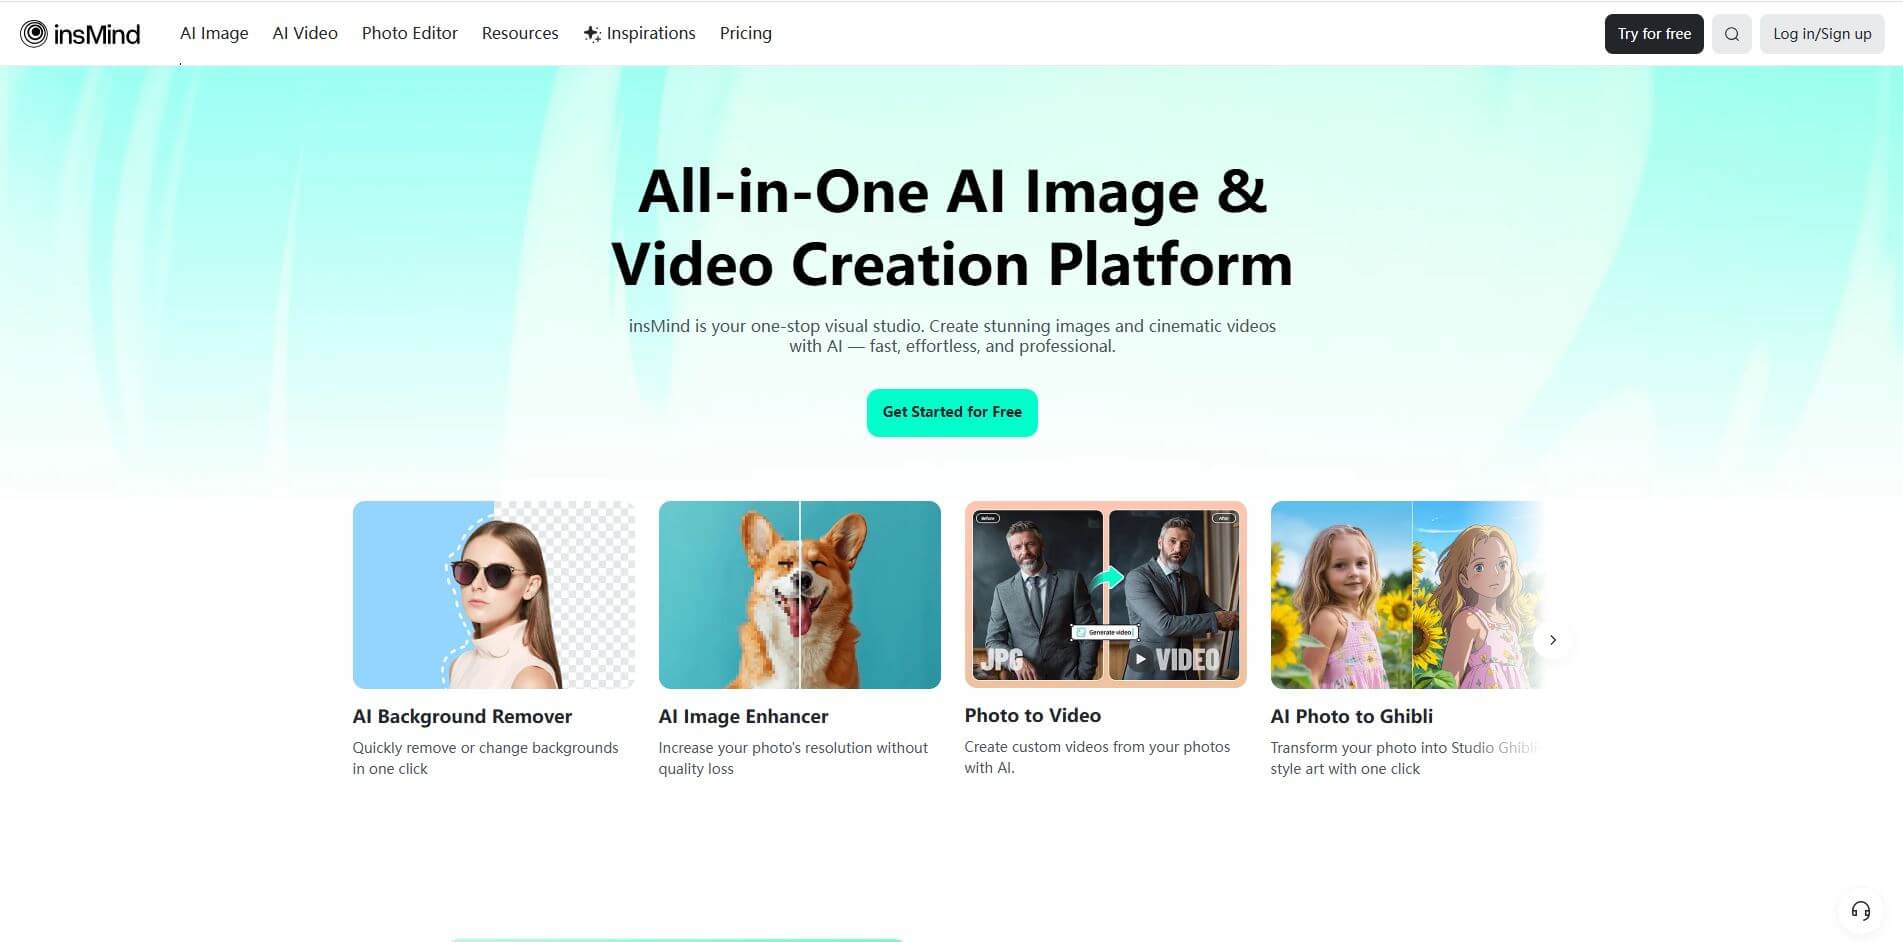Viewport: 1903px width, 942px height.
Task: Click the insMind spiral logo icon
Action: (x=34, y=34)
